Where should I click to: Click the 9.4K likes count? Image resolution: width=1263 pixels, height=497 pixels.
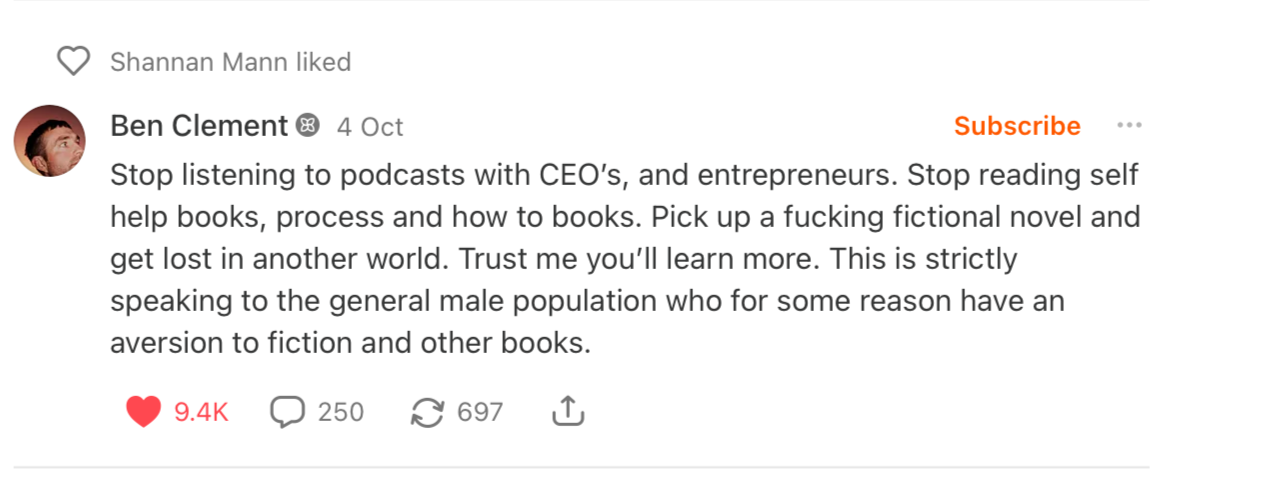coord(201,412)
